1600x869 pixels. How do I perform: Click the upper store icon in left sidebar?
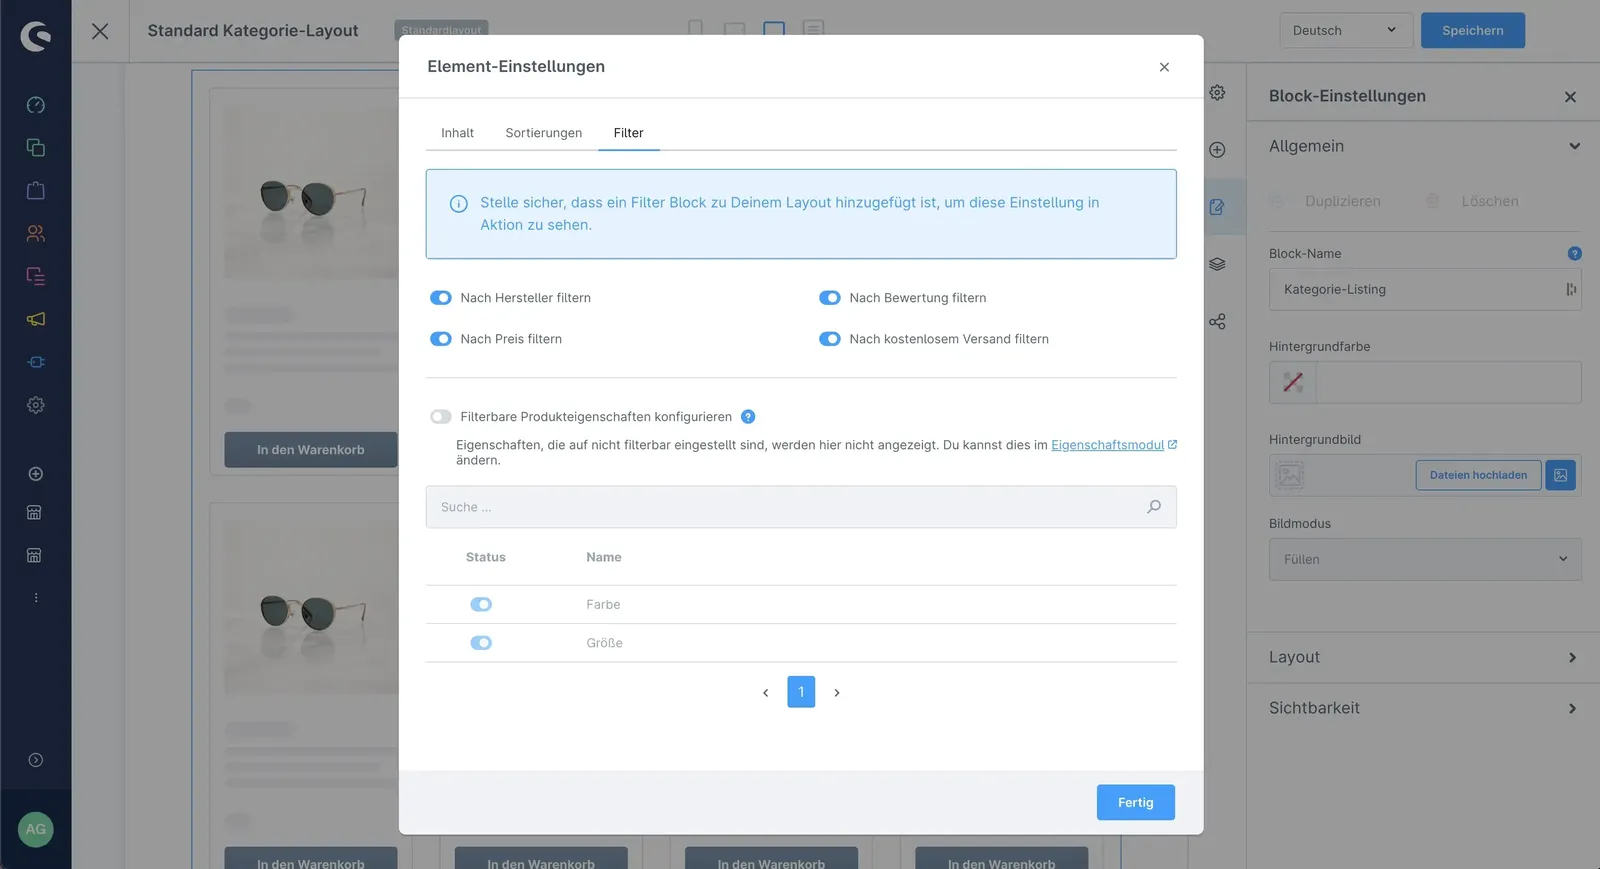(34, 512)
